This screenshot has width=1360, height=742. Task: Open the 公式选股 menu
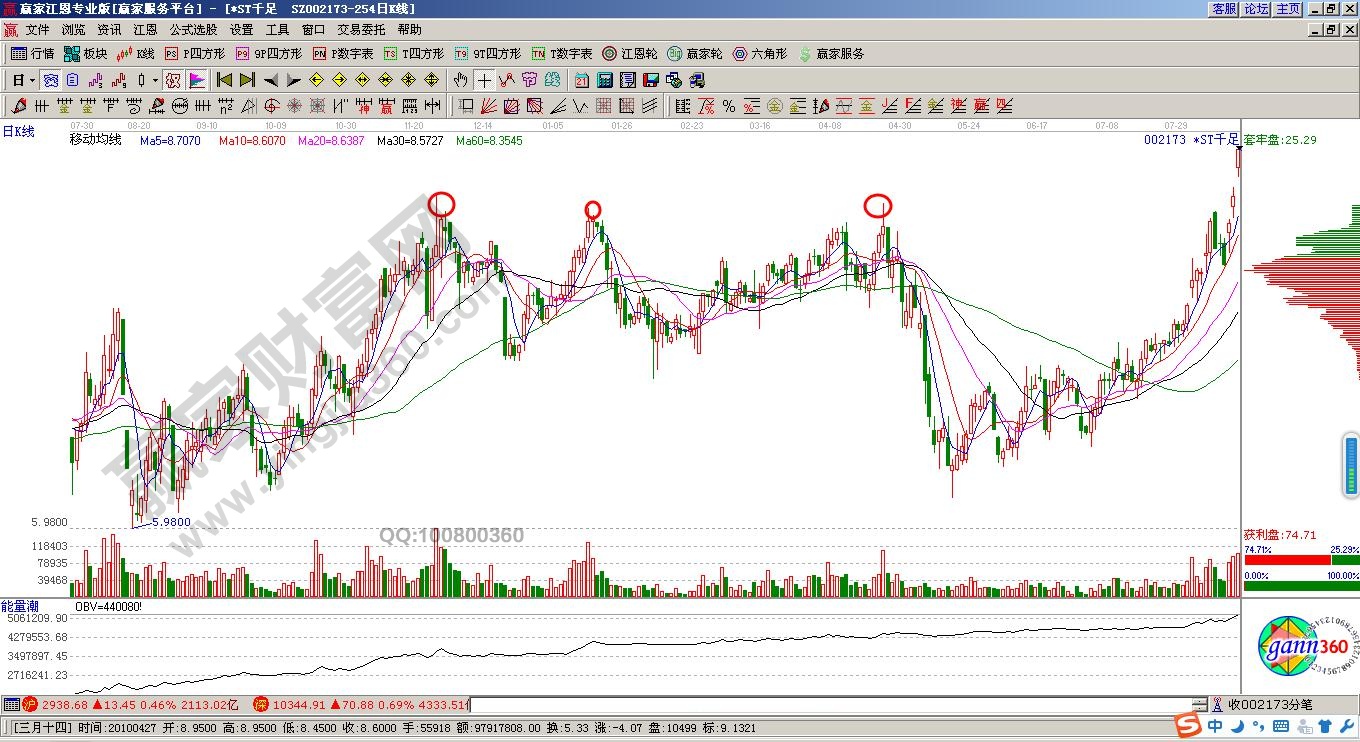tap(193, 30)
